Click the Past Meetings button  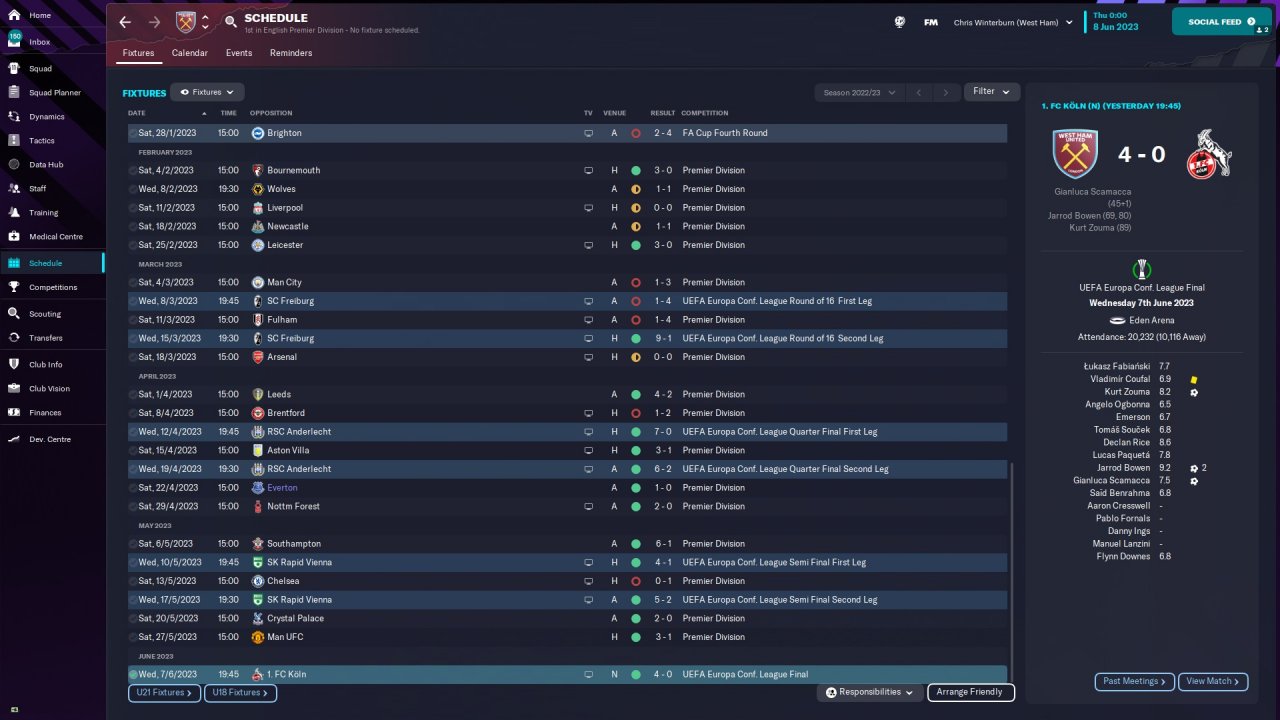coord(1135,682)
